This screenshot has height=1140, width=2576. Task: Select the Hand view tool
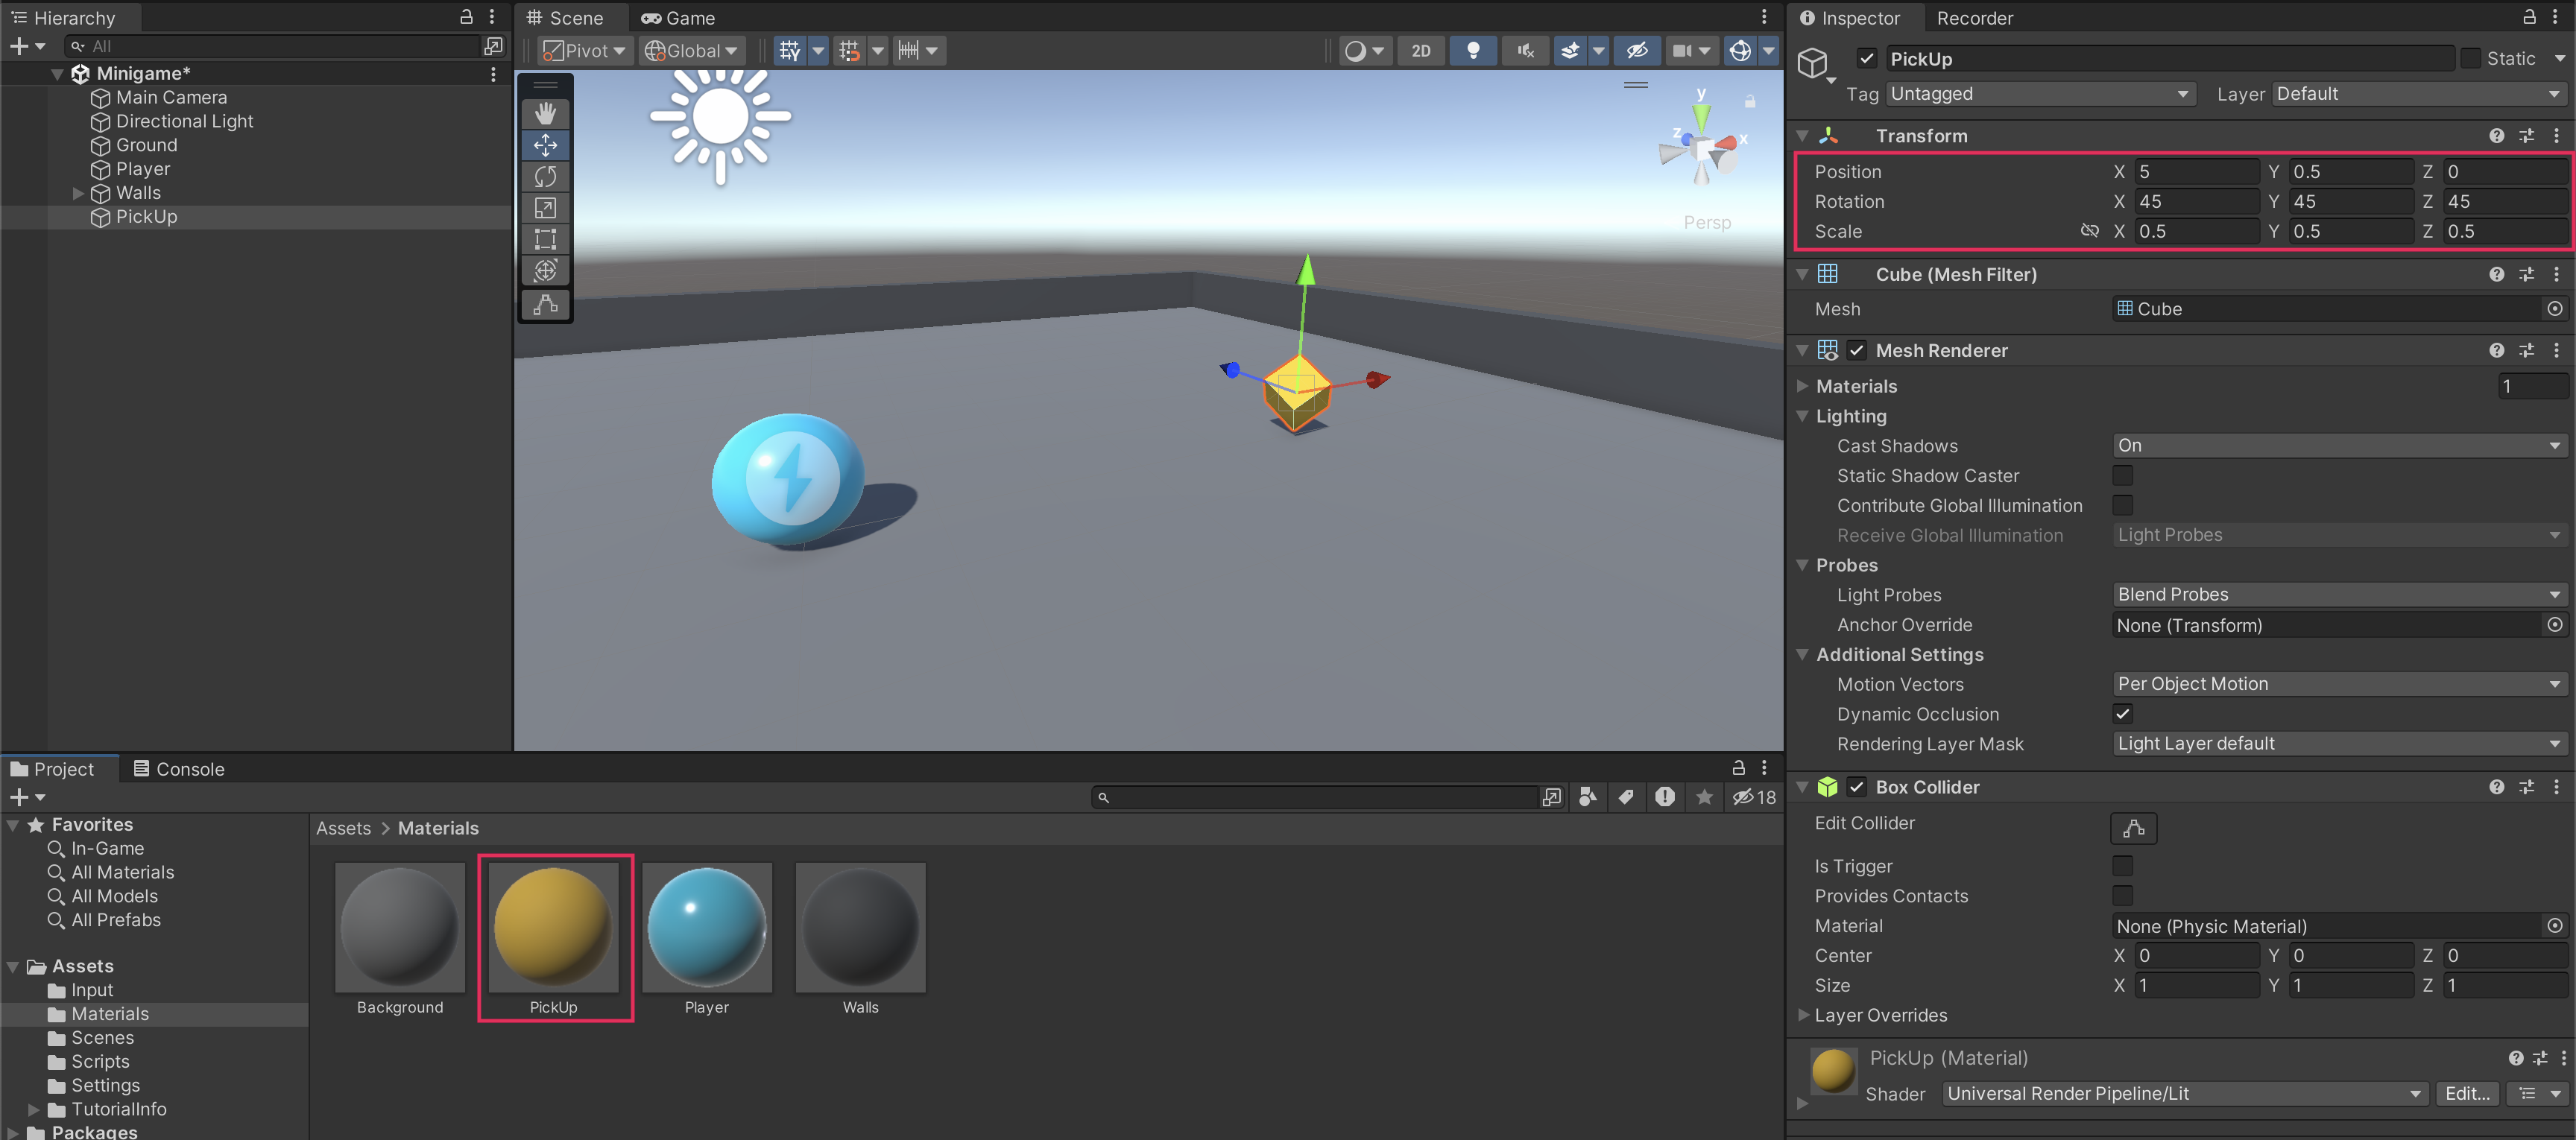click(x=545, y=114)
